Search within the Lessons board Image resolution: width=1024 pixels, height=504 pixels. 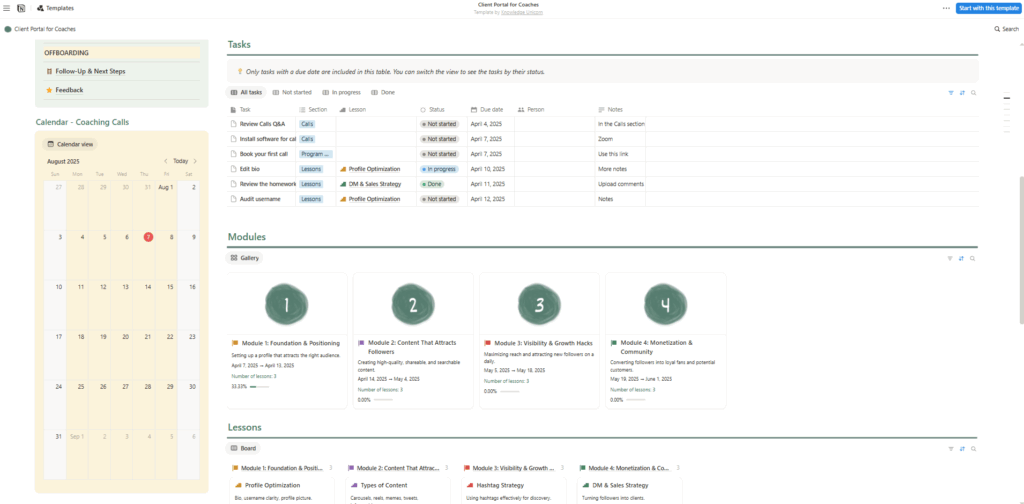[x=972, y=449]
